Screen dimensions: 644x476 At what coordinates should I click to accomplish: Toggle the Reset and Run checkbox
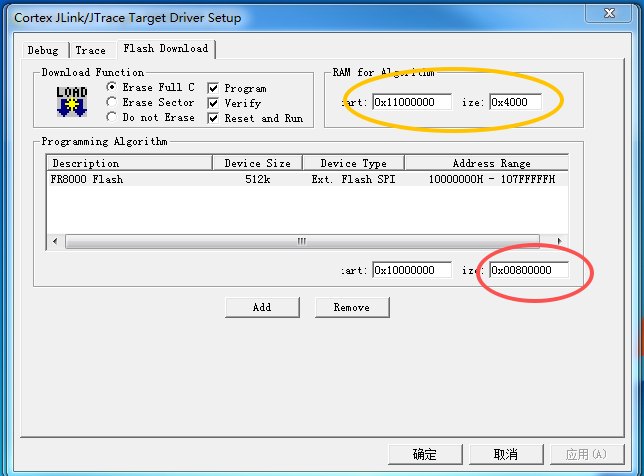click(213, 118)
